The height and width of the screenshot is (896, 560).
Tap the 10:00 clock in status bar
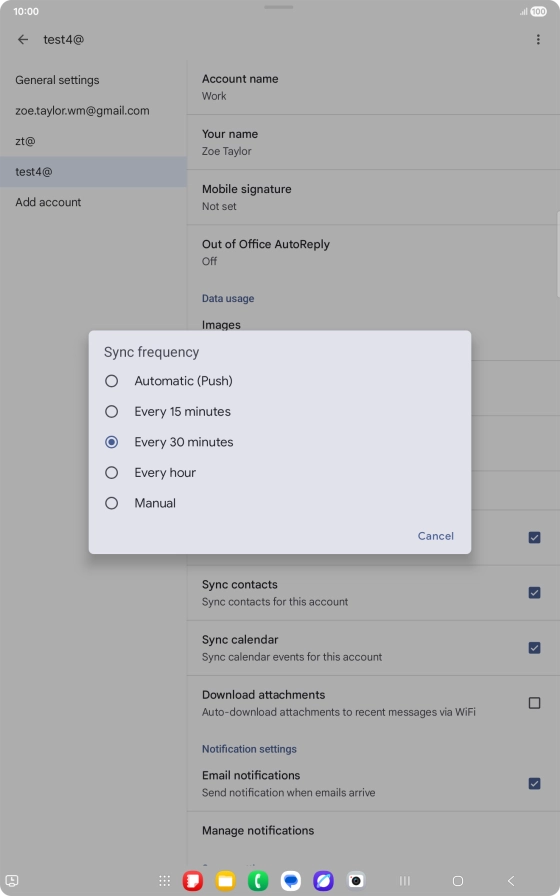[26, 11]
